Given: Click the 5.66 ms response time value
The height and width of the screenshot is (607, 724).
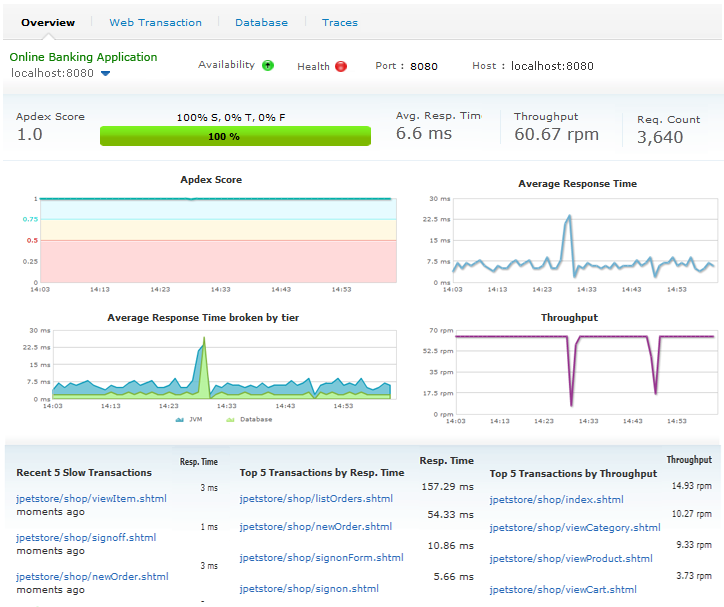Looking at the screenshot, I should click(x=453, y=577).
